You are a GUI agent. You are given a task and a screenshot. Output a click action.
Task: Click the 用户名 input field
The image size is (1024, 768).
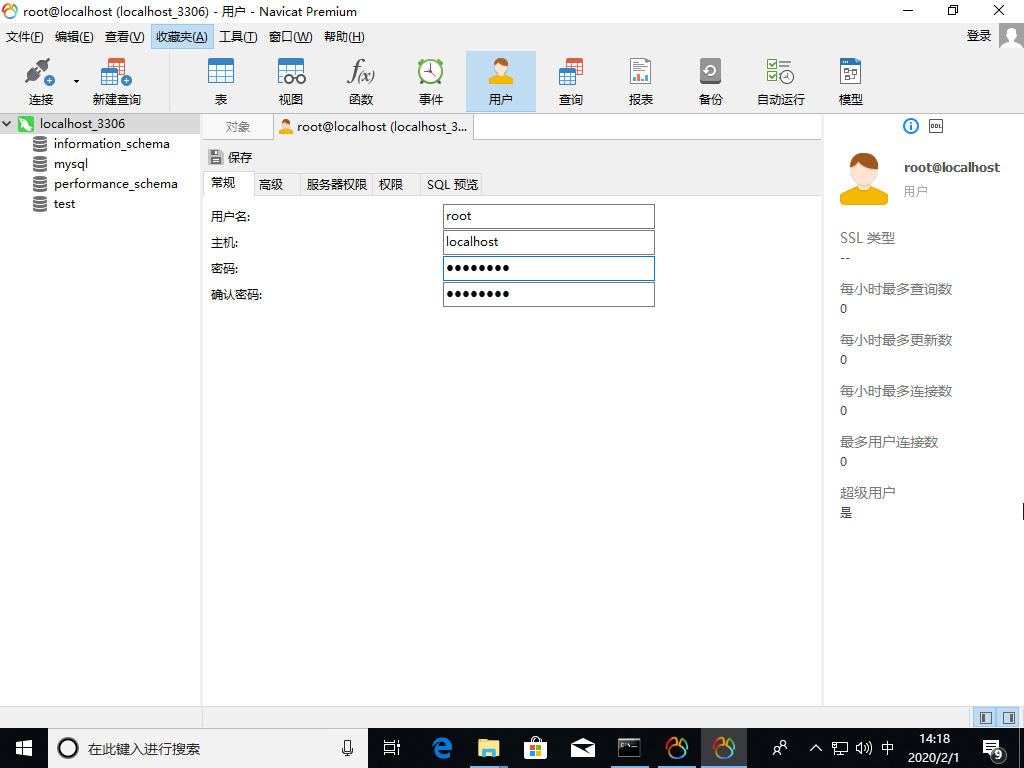[549, 216]
